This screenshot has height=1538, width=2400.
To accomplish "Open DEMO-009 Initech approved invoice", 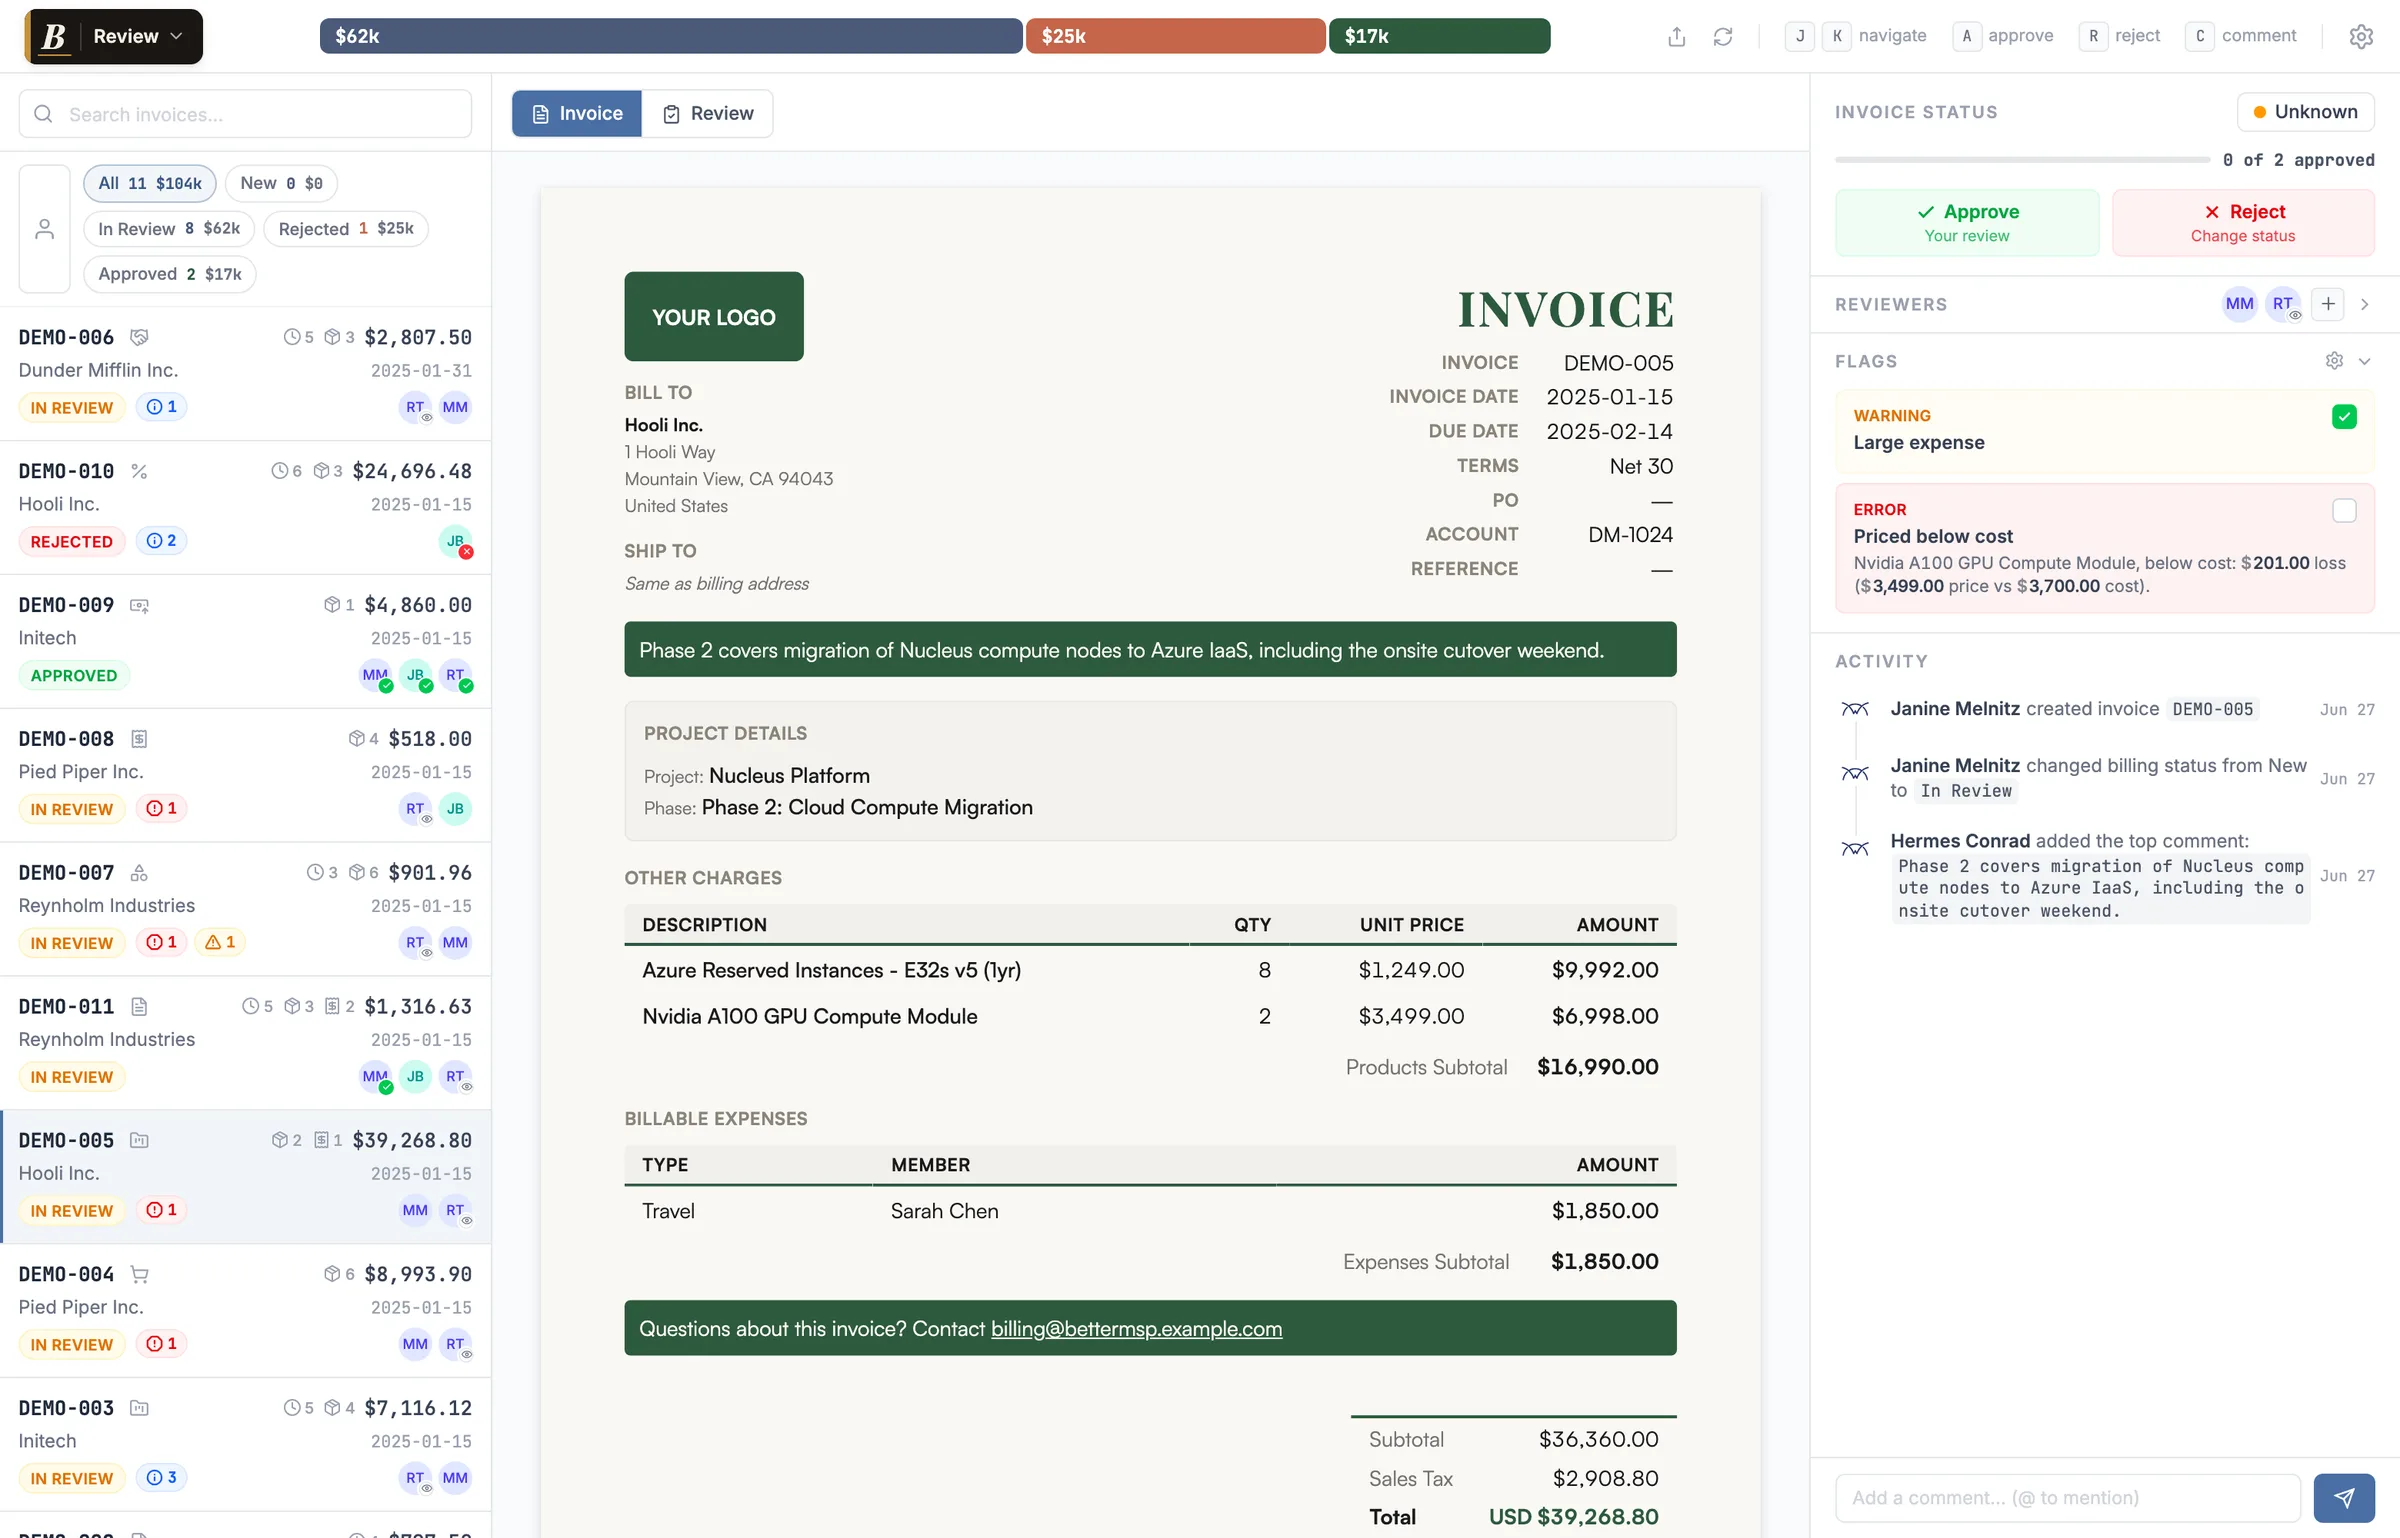I will 245,642.
